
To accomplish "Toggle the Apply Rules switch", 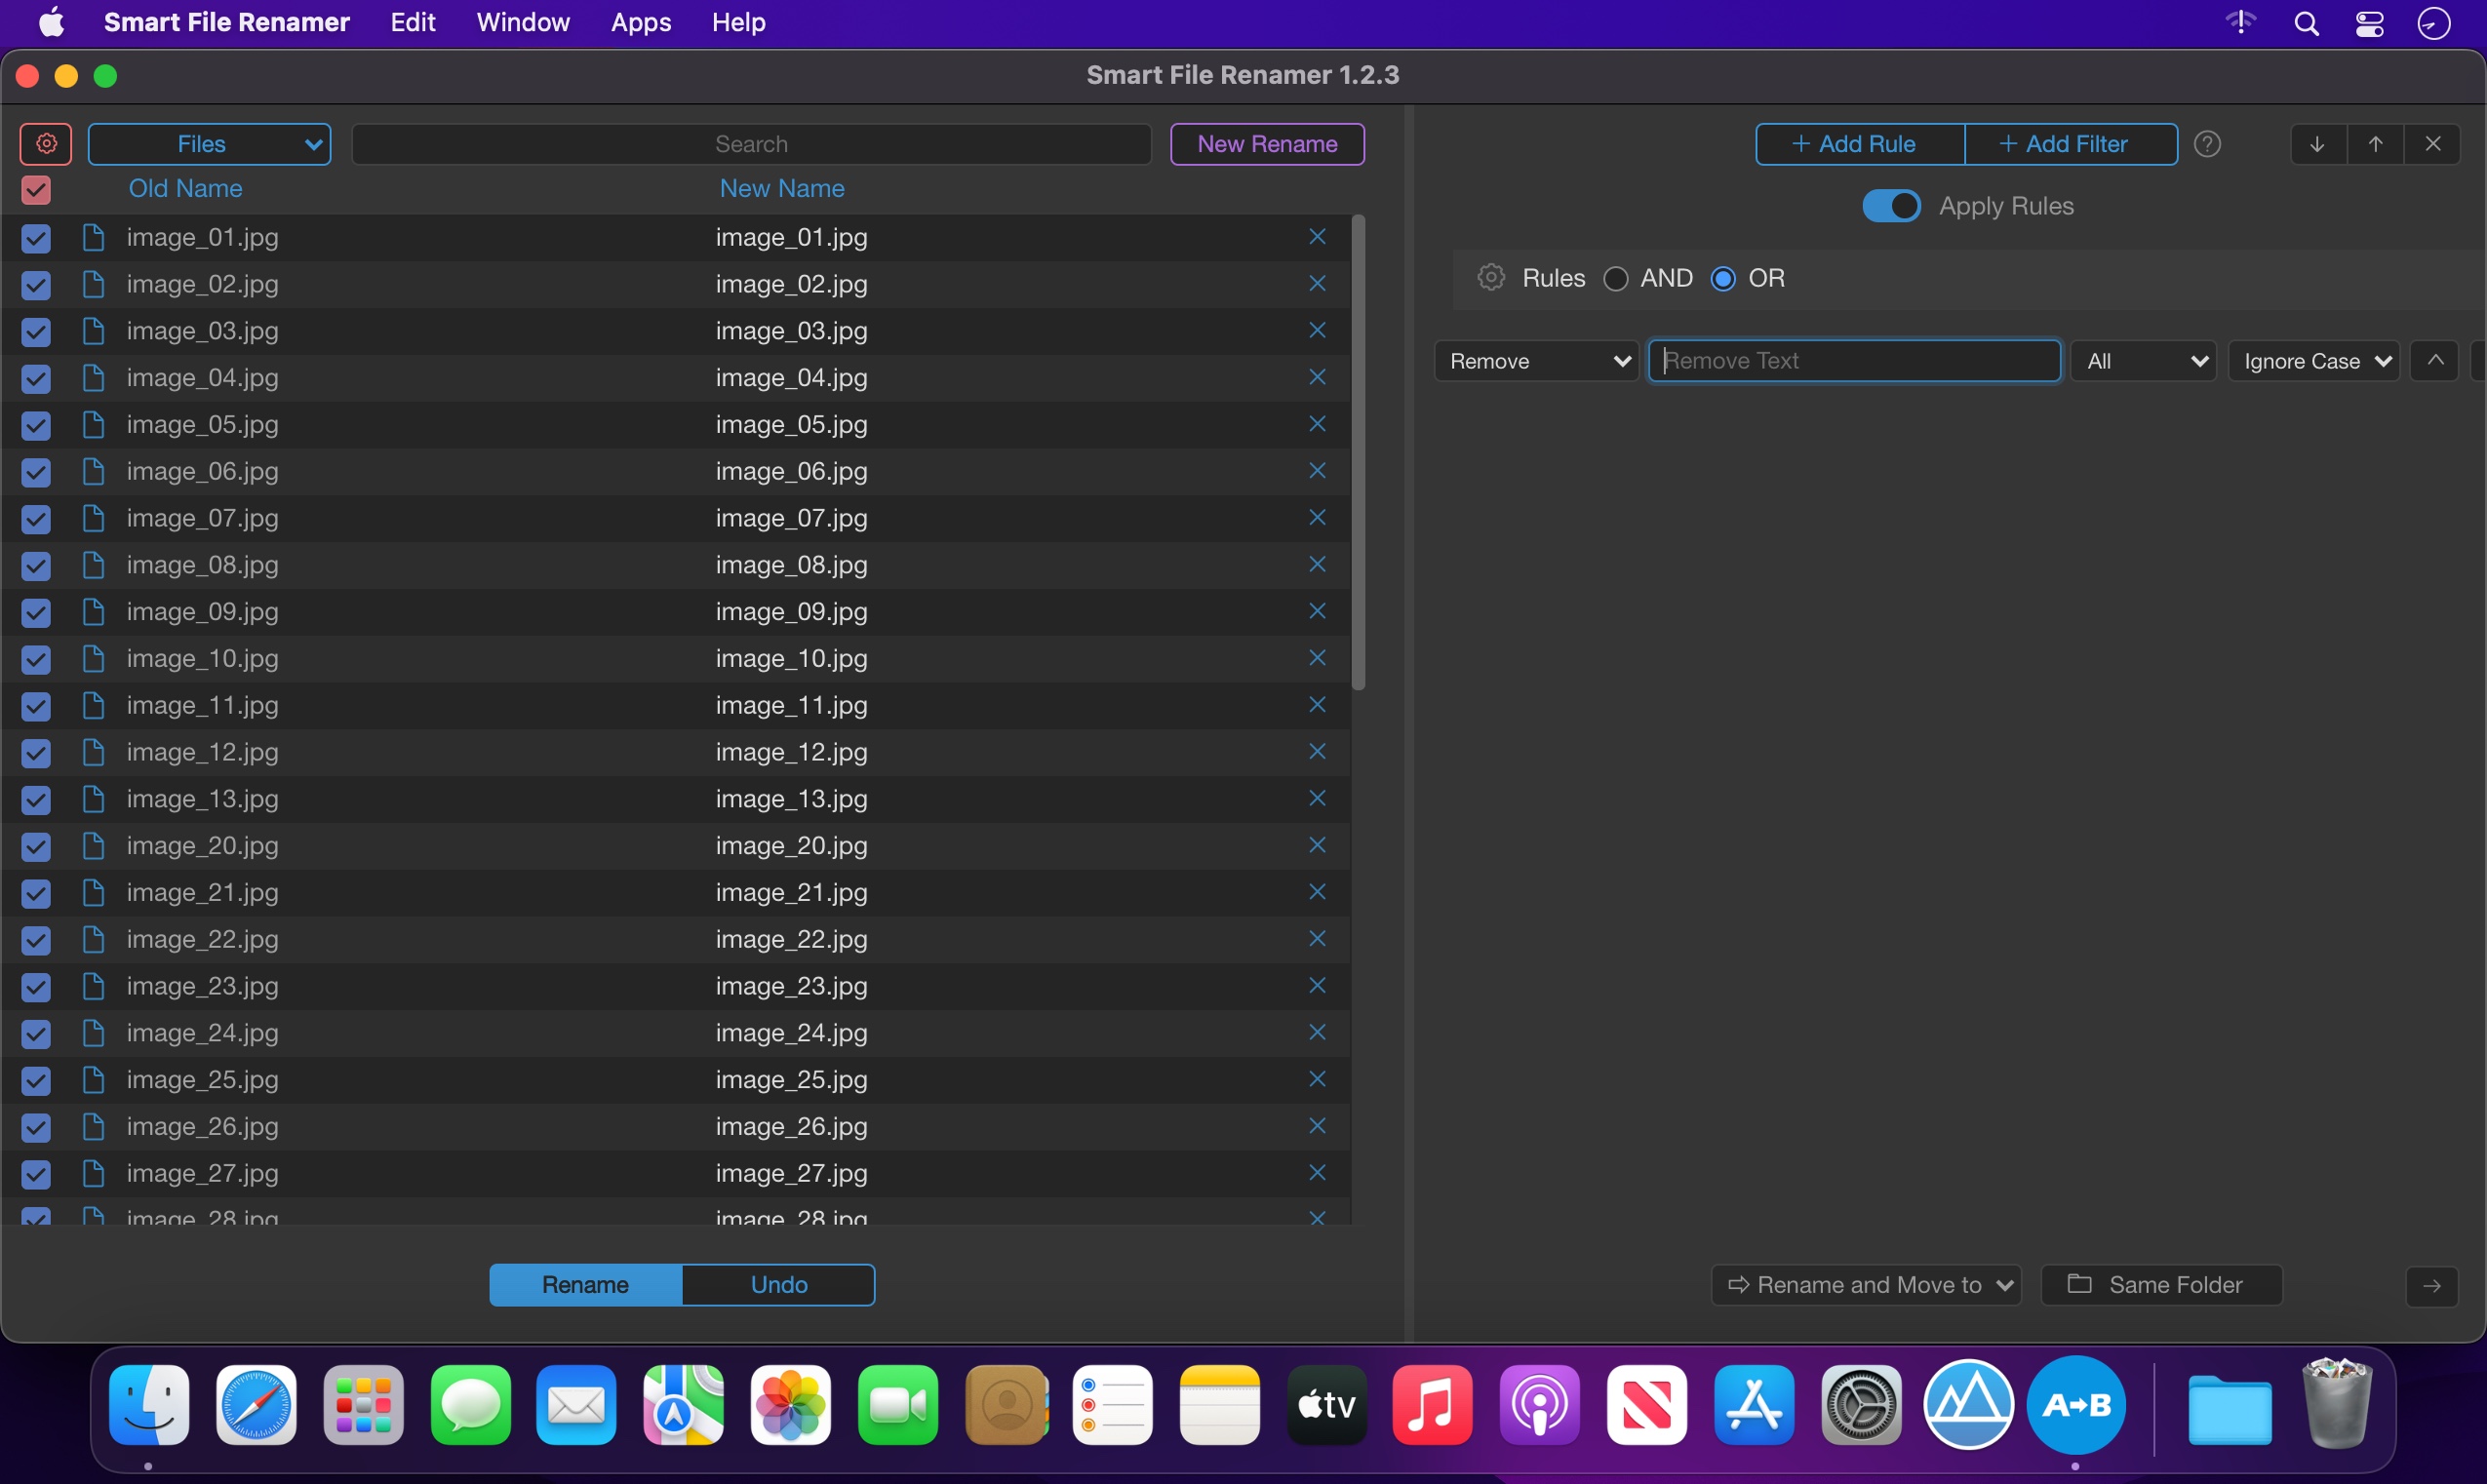I will coord(1890,206).
